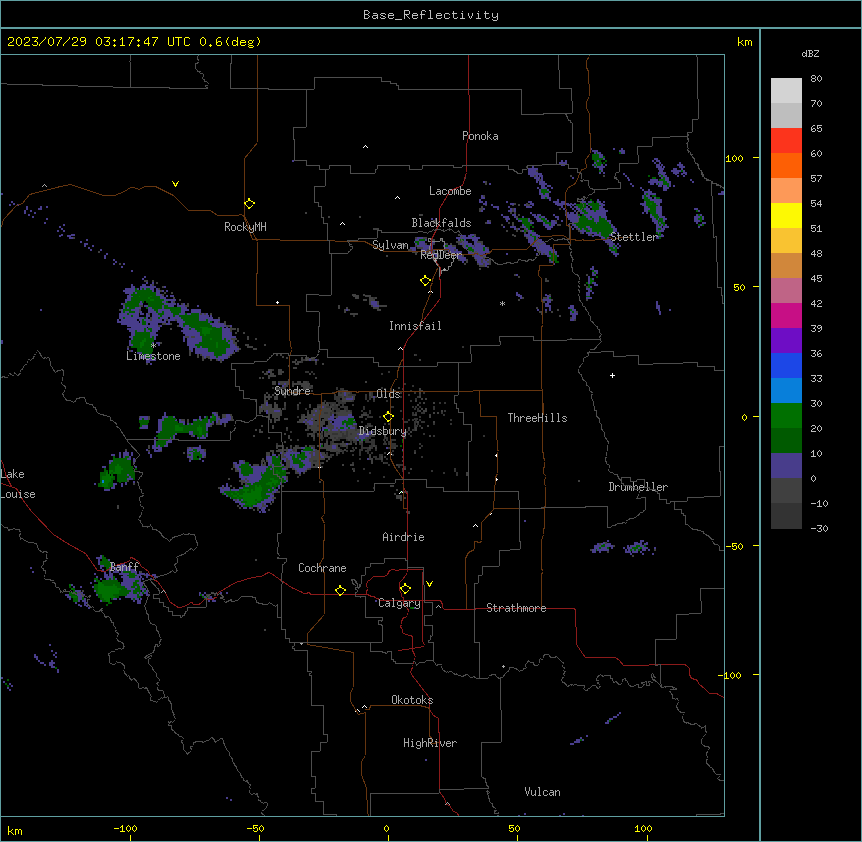Screen dimensions: 862x842
Task: Click the yellow V marker northeast of Calgary
Action: (429, 584)
